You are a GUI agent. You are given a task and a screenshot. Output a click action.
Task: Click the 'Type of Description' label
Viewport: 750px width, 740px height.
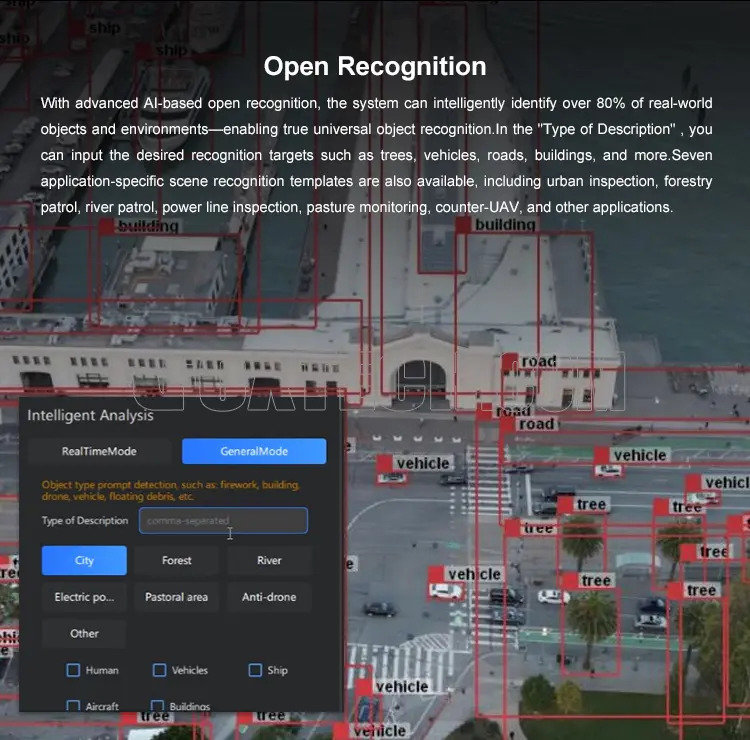point(85,520)
